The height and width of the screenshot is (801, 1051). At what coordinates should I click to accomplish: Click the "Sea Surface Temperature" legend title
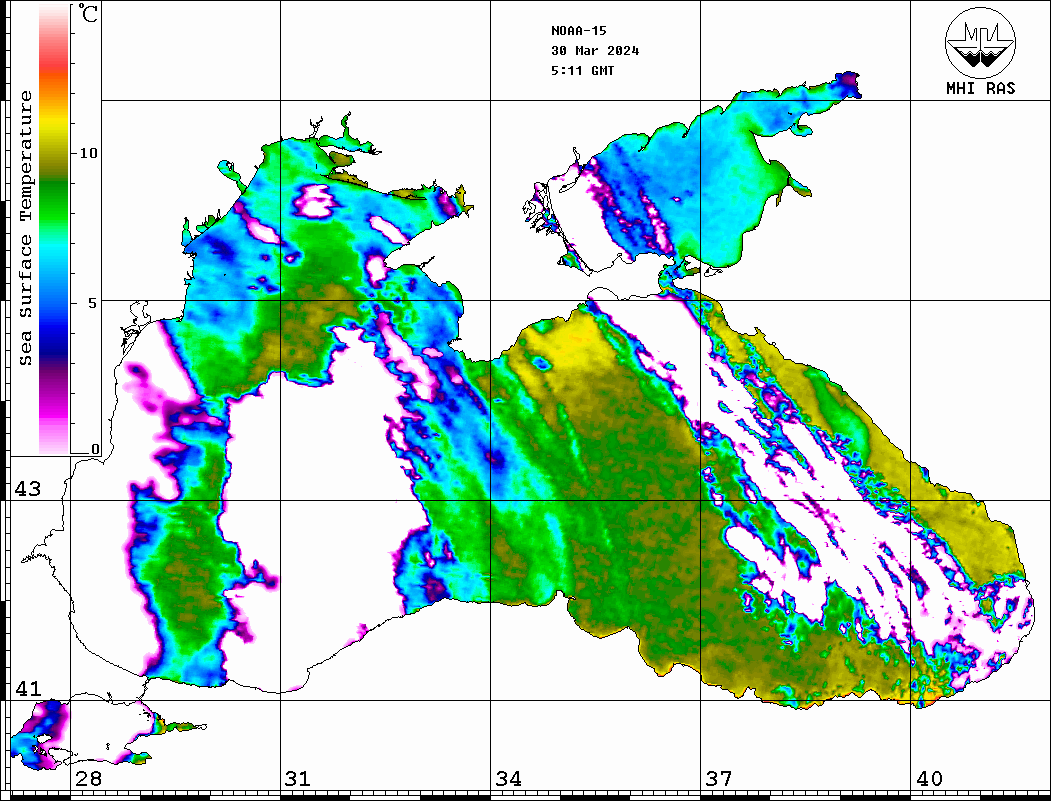click(25, 228)
